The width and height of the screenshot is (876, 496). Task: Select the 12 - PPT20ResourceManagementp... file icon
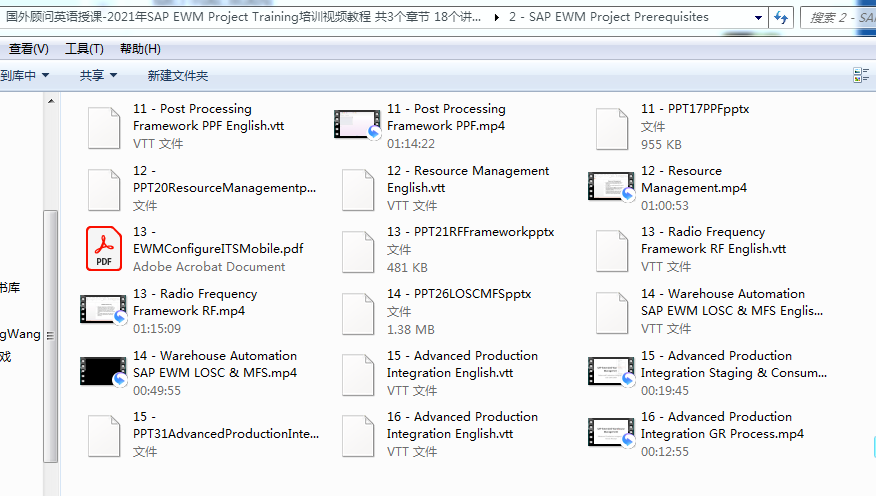tap(104, 190)
